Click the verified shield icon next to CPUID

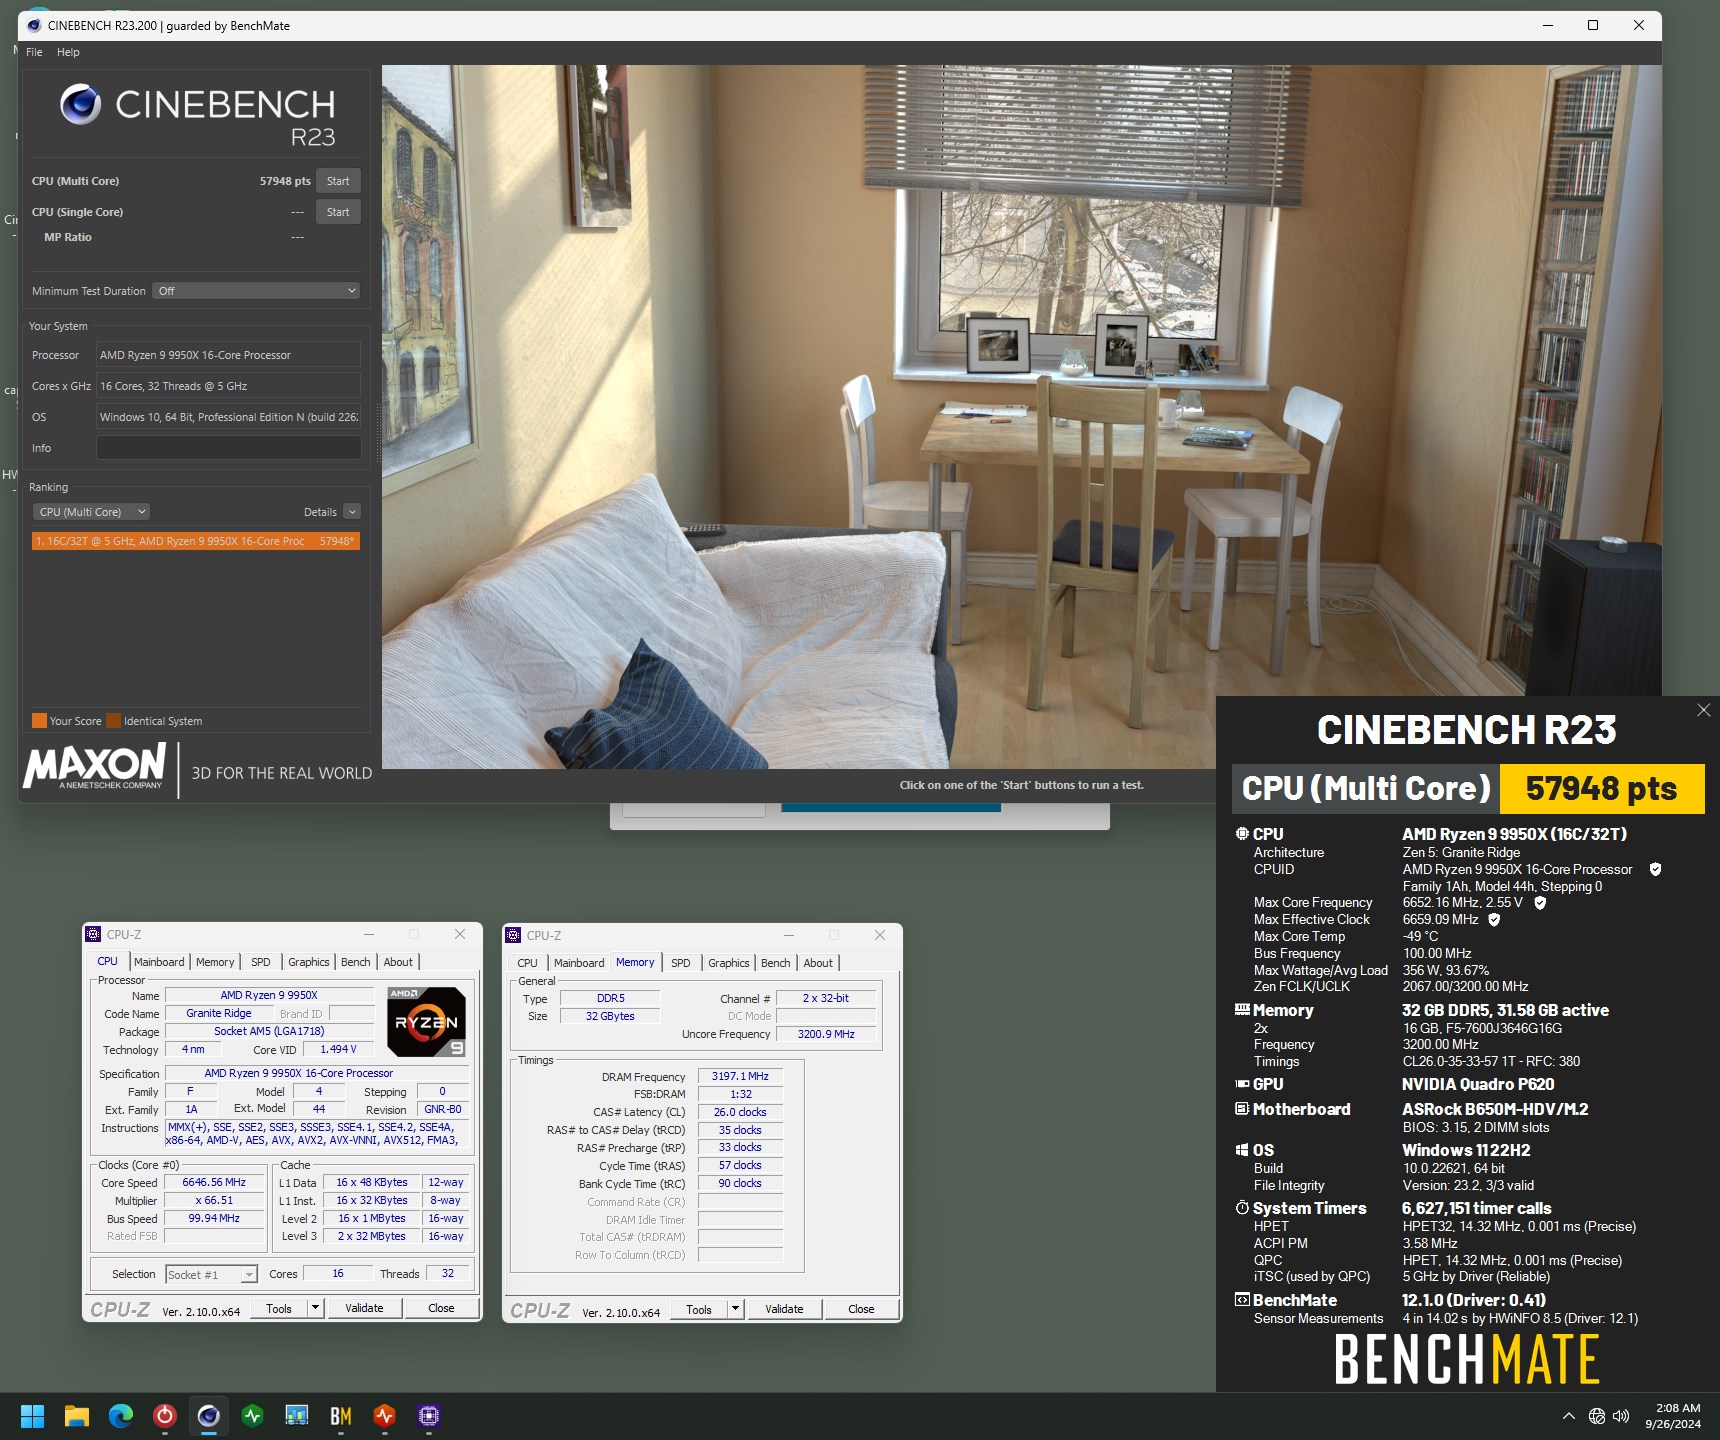pyautogui.click(x=1655, y=869)
